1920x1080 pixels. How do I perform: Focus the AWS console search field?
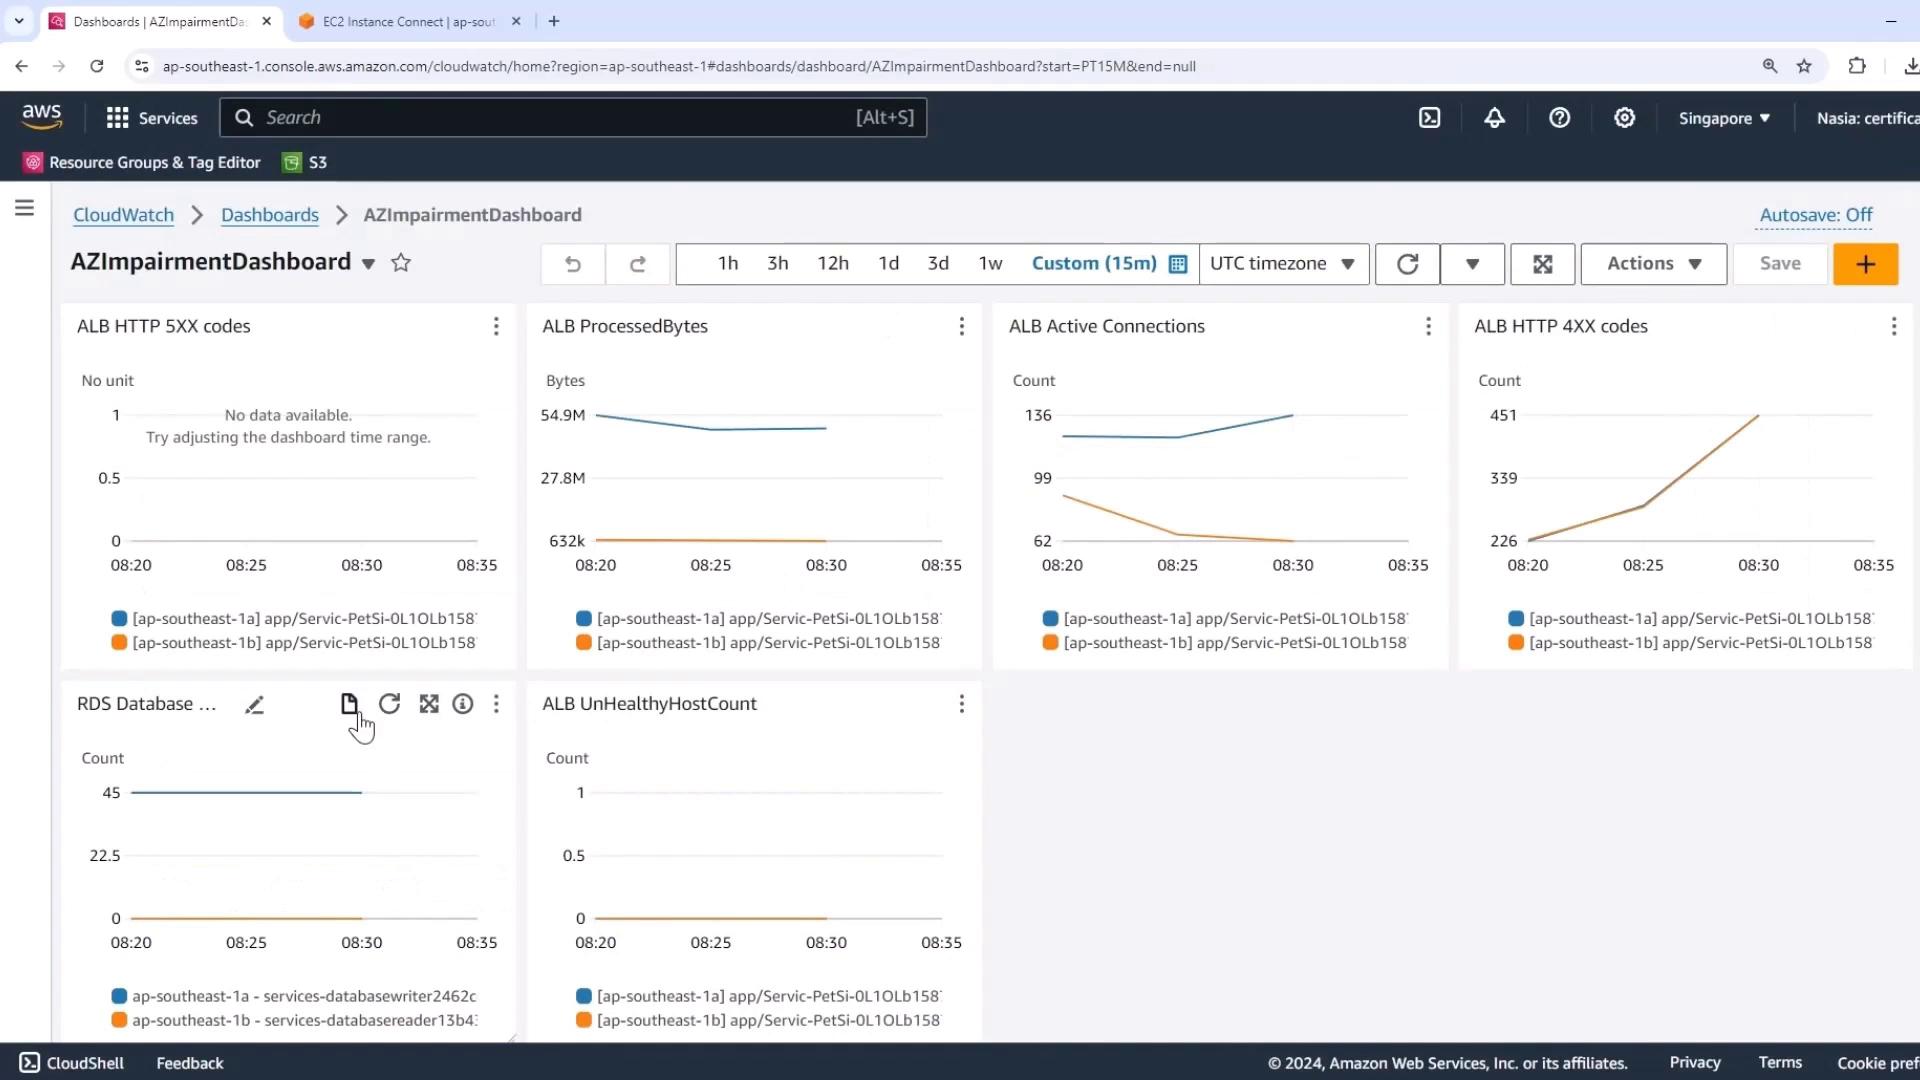point(573,118)
